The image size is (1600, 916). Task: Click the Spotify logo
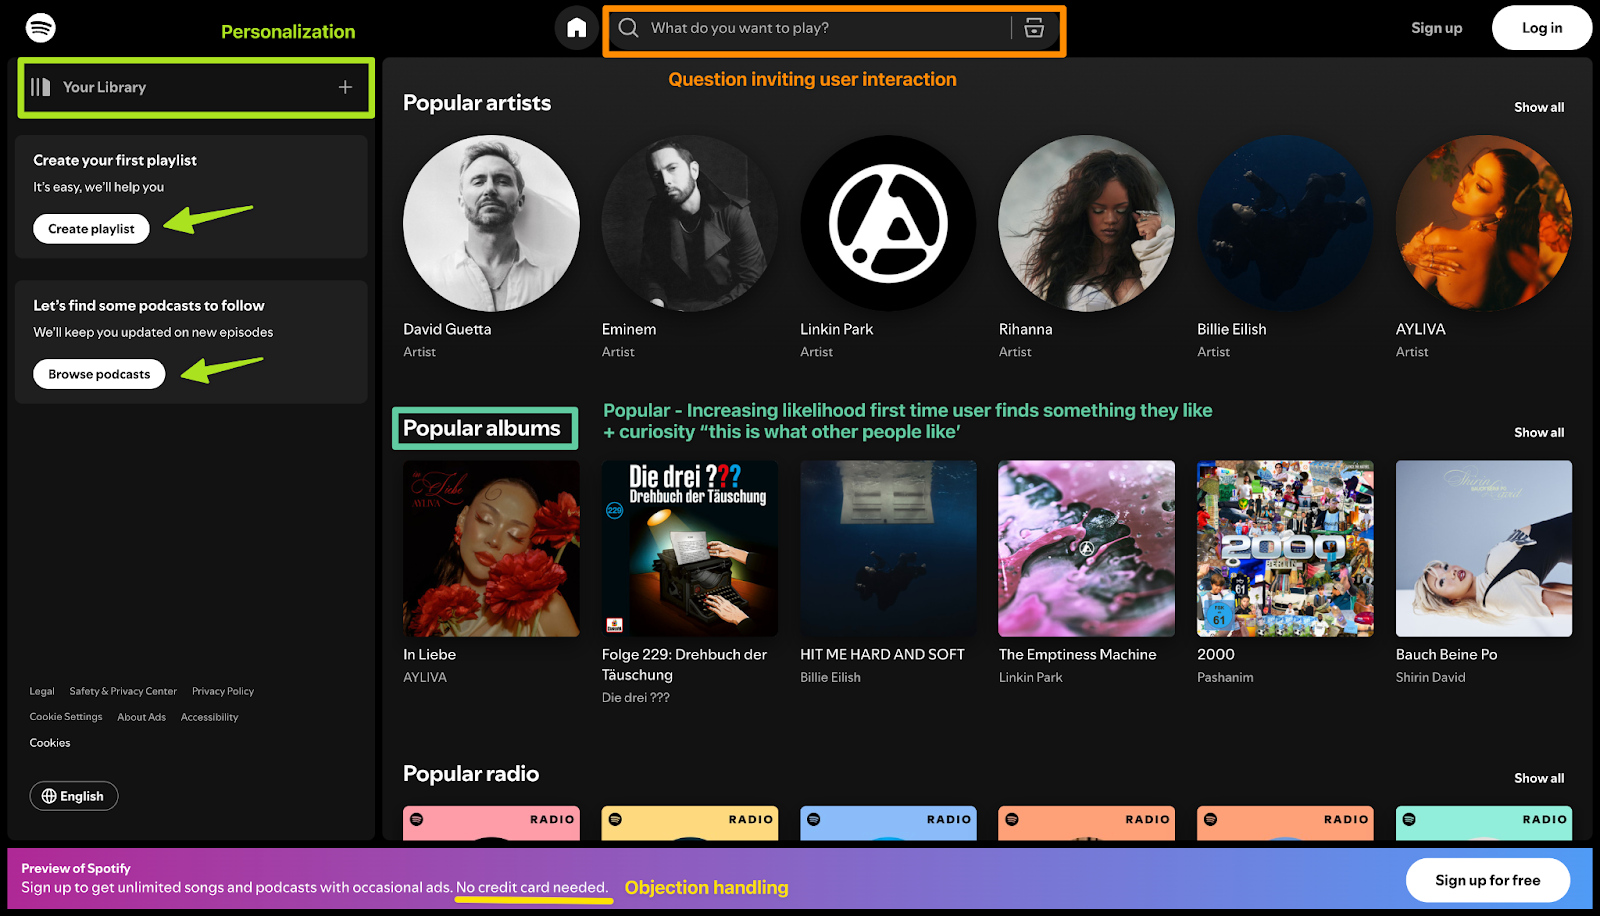(x=38, y=27)
